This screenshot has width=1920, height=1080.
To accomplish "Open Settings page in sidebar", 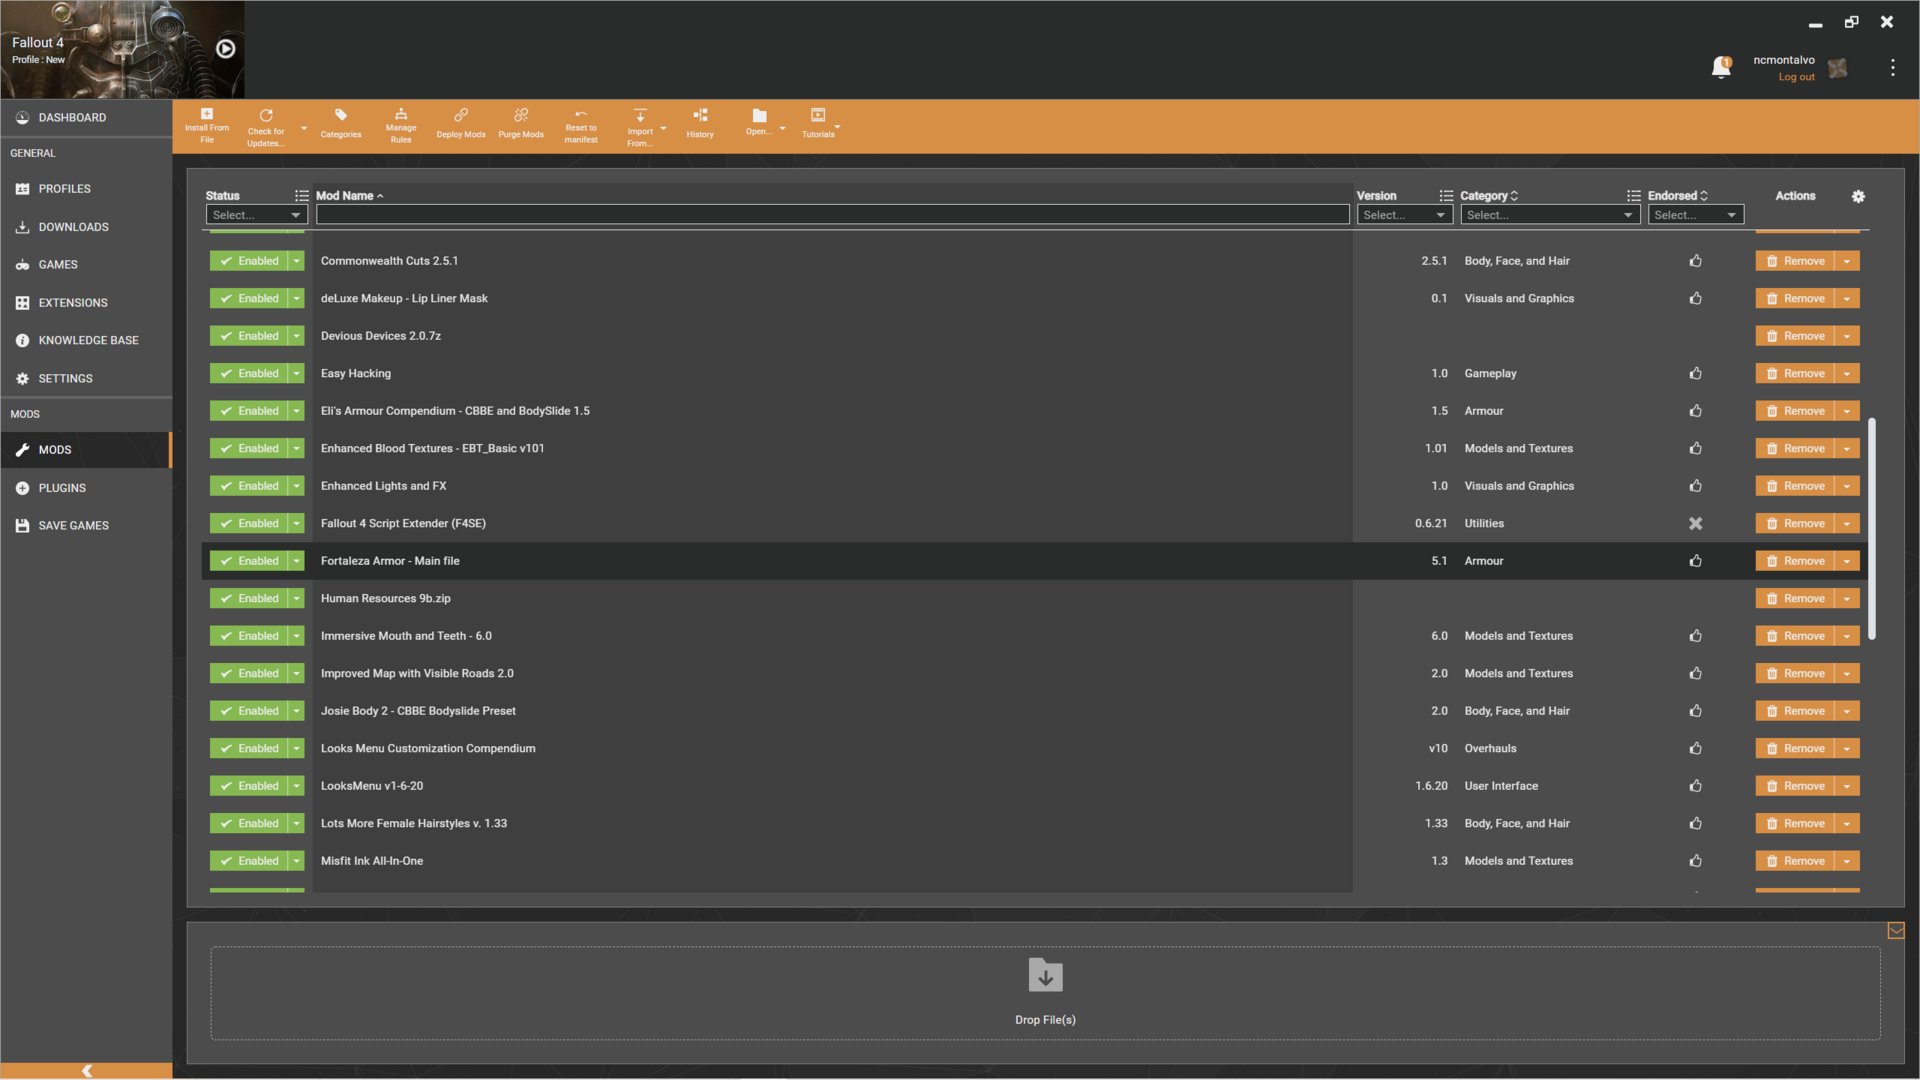I will [86, 379].
